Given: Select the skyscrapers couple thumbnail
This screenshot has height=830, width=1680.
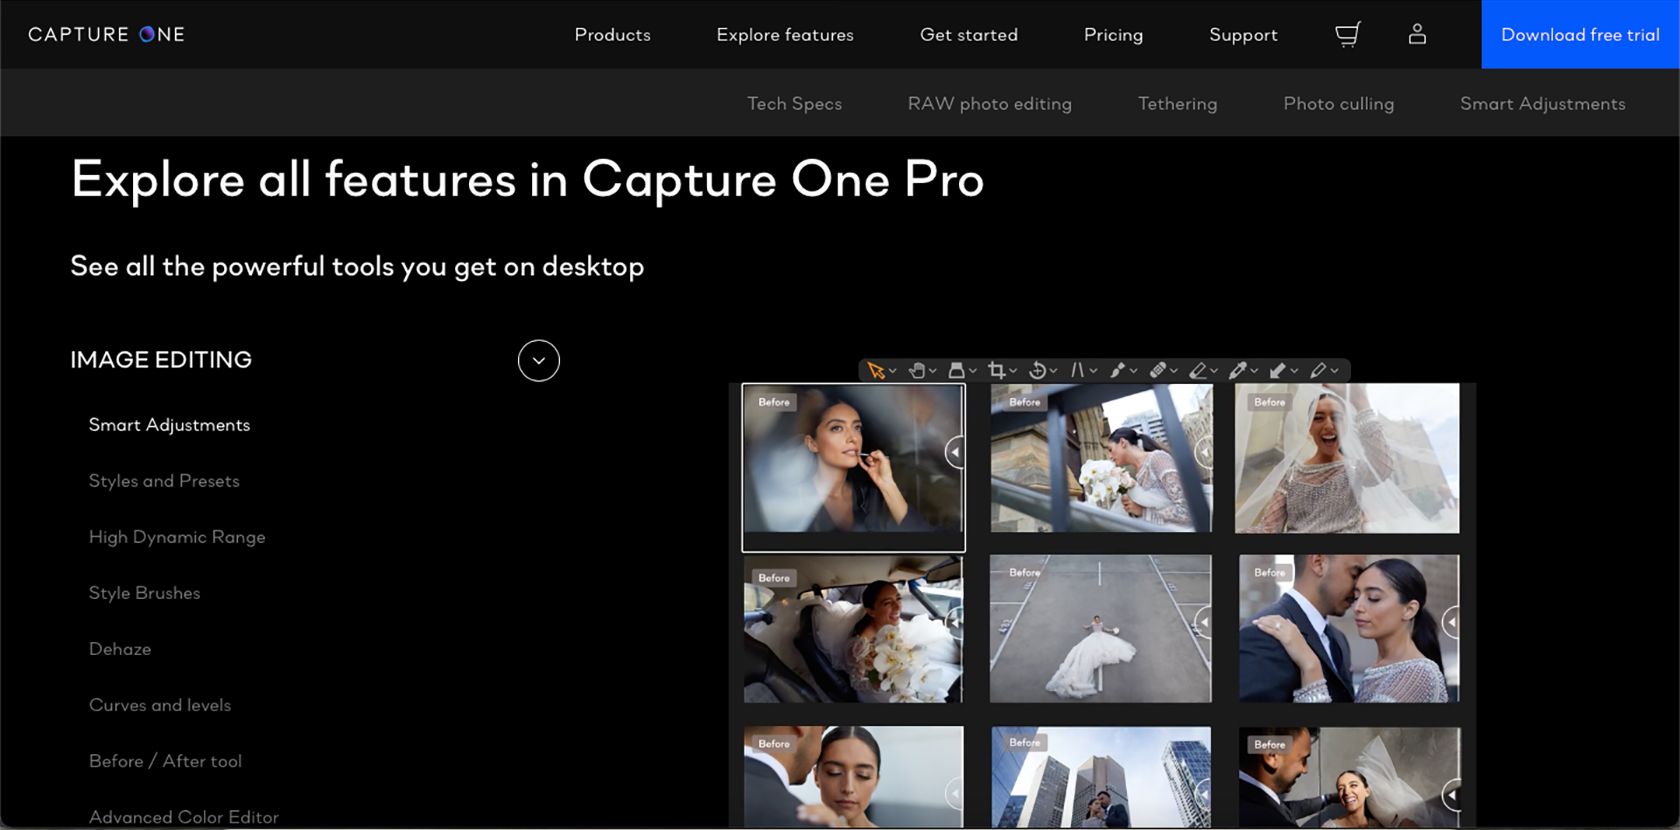Looking at the screenshot, I should pyautogui.click(x=1100, y=777).
